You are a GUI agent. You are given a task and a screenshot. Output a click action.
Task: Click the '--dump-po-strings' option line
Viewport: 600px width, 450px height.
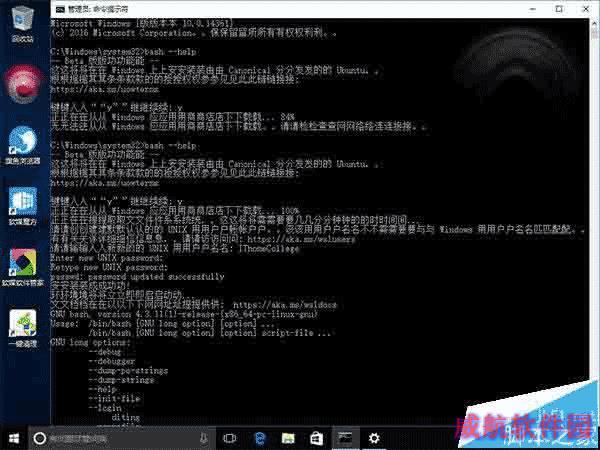128,371
